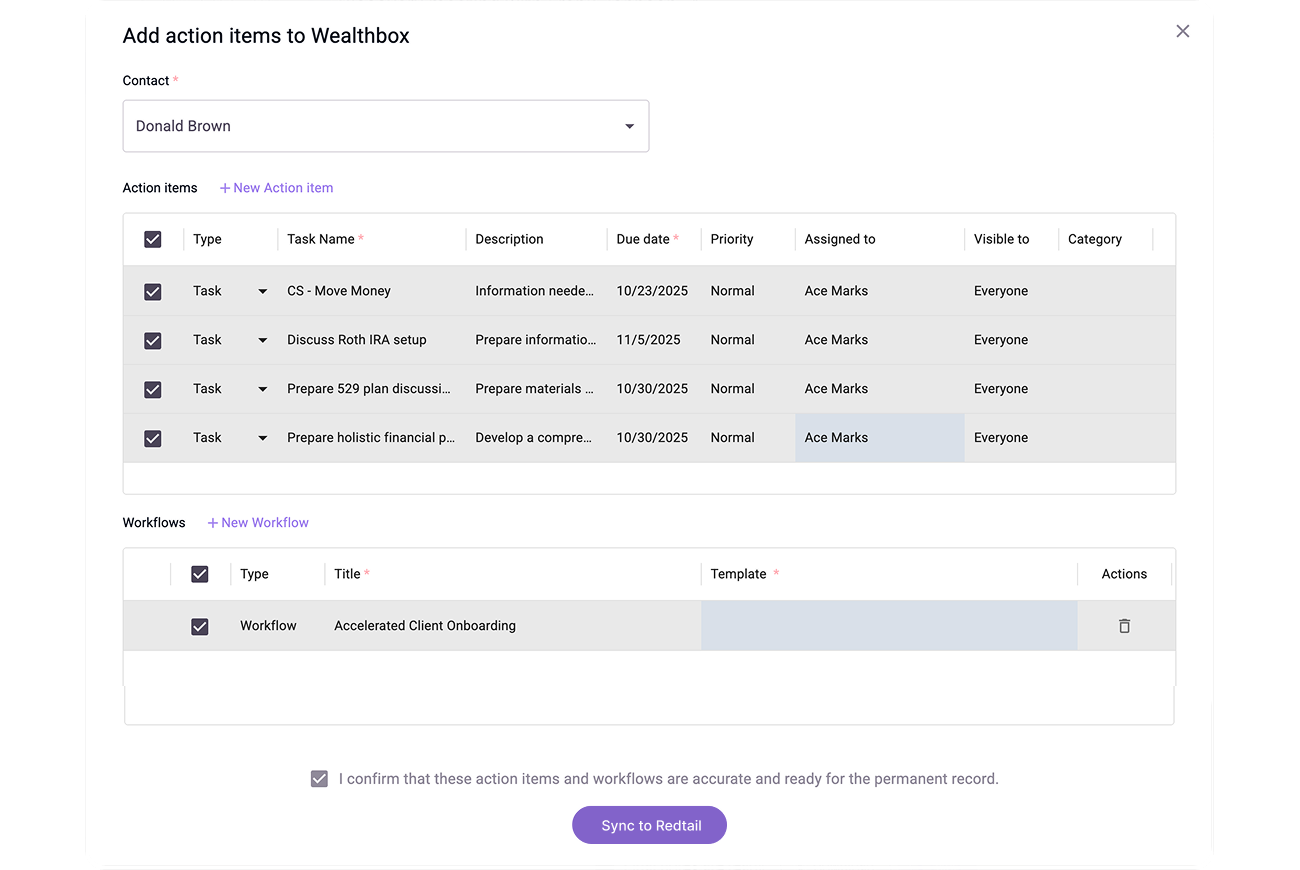The width and height of the screenshot is (1300, 870).
Task: Expand Type dropdown for CS - Move Money
Action: 262,292
